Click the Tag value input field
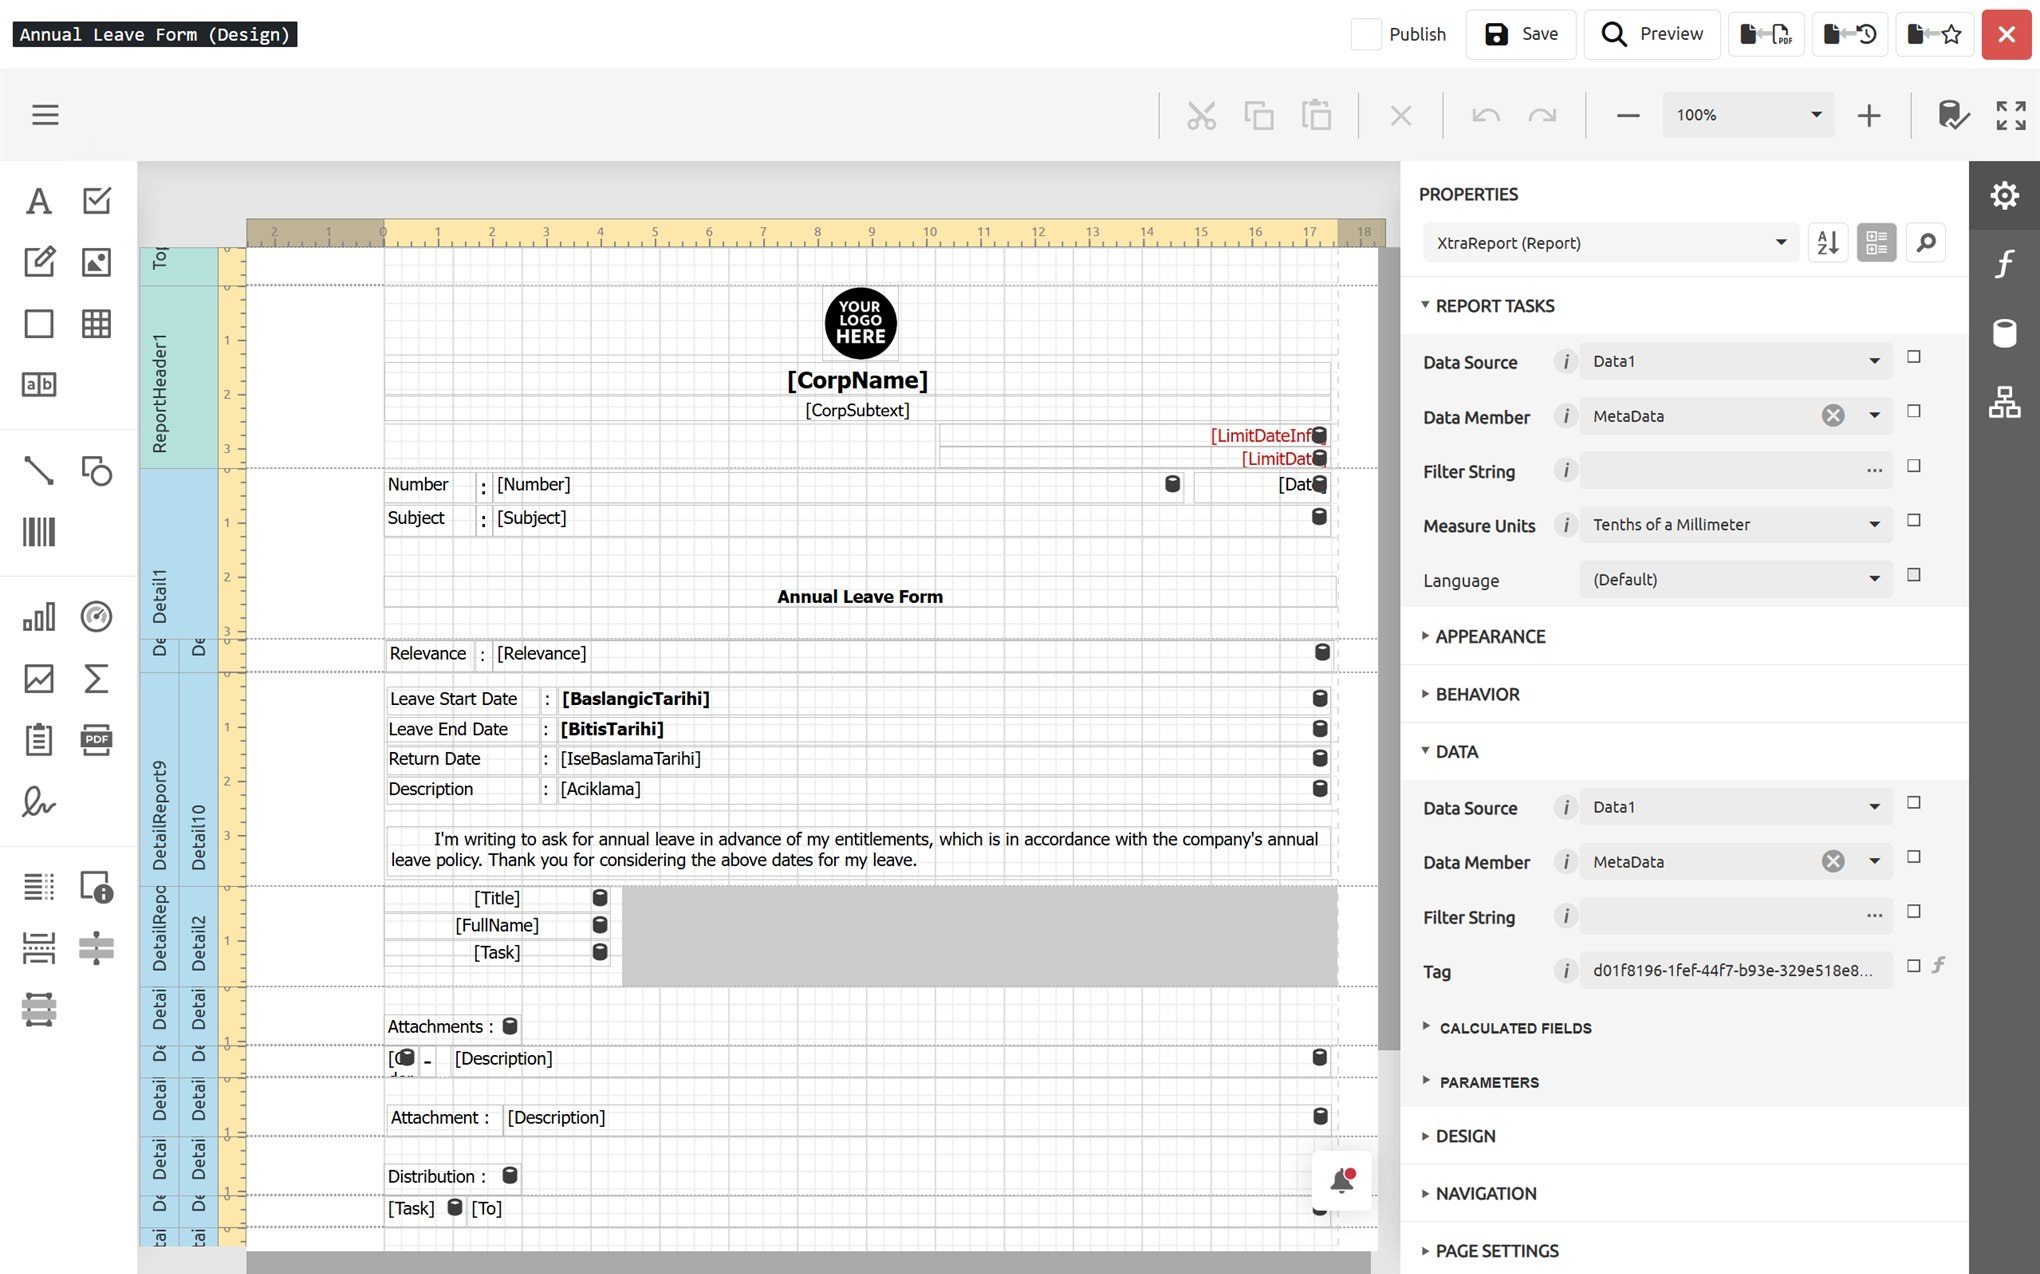Viewport: 2040px width, 1274px height. [1736, 971]
